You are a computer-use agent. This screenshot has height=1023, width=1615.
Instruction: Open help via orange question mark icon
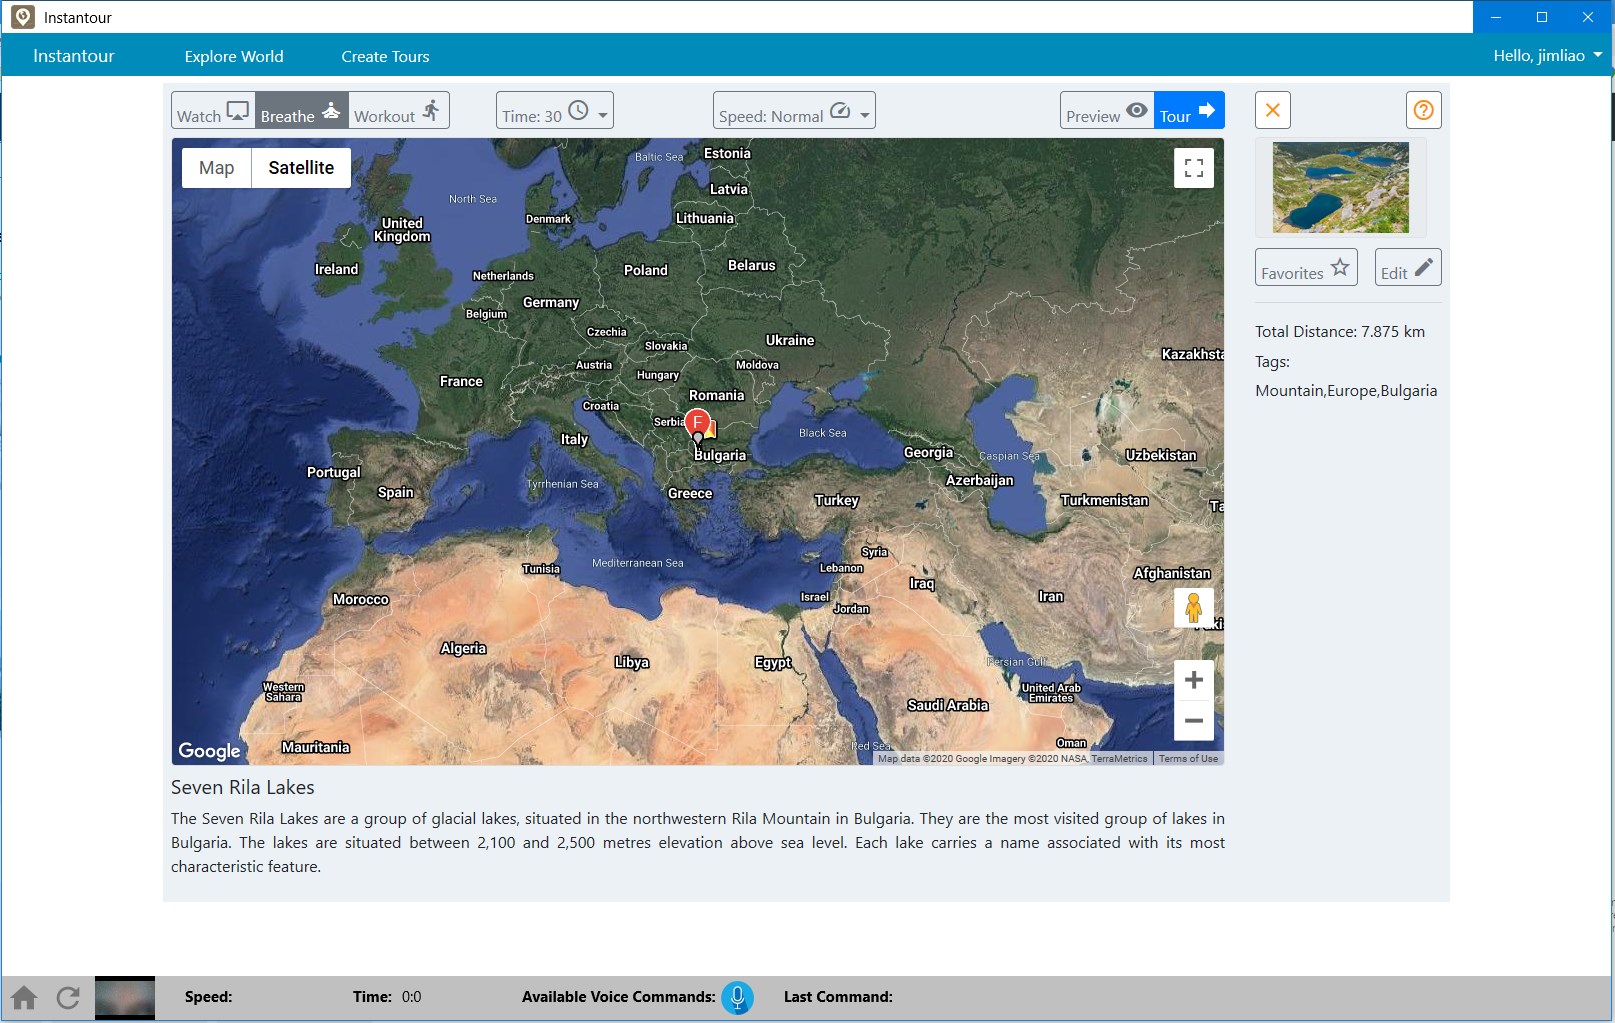[x=1424, y=110]
